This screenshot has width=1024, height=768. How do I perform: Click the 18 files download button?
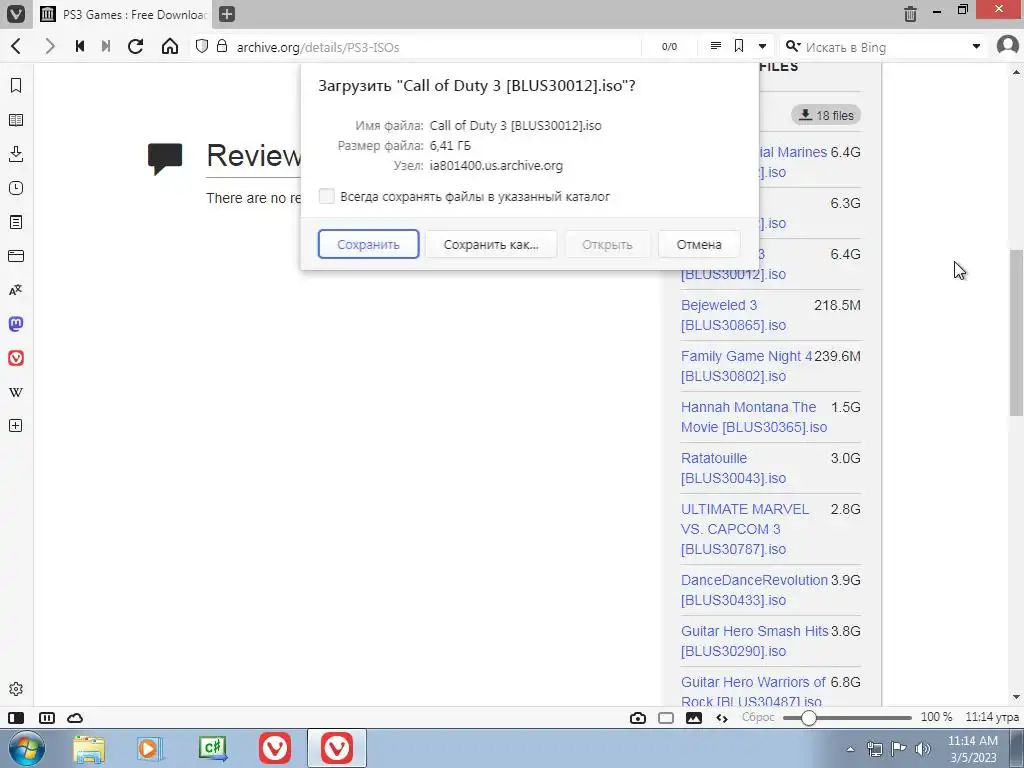(x=826, y=115)
